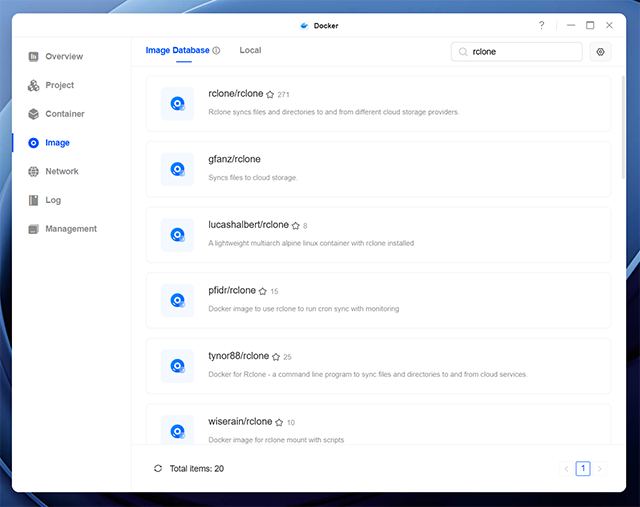Click the Image Database info icon
640x507 pixels.
[216, 50]
